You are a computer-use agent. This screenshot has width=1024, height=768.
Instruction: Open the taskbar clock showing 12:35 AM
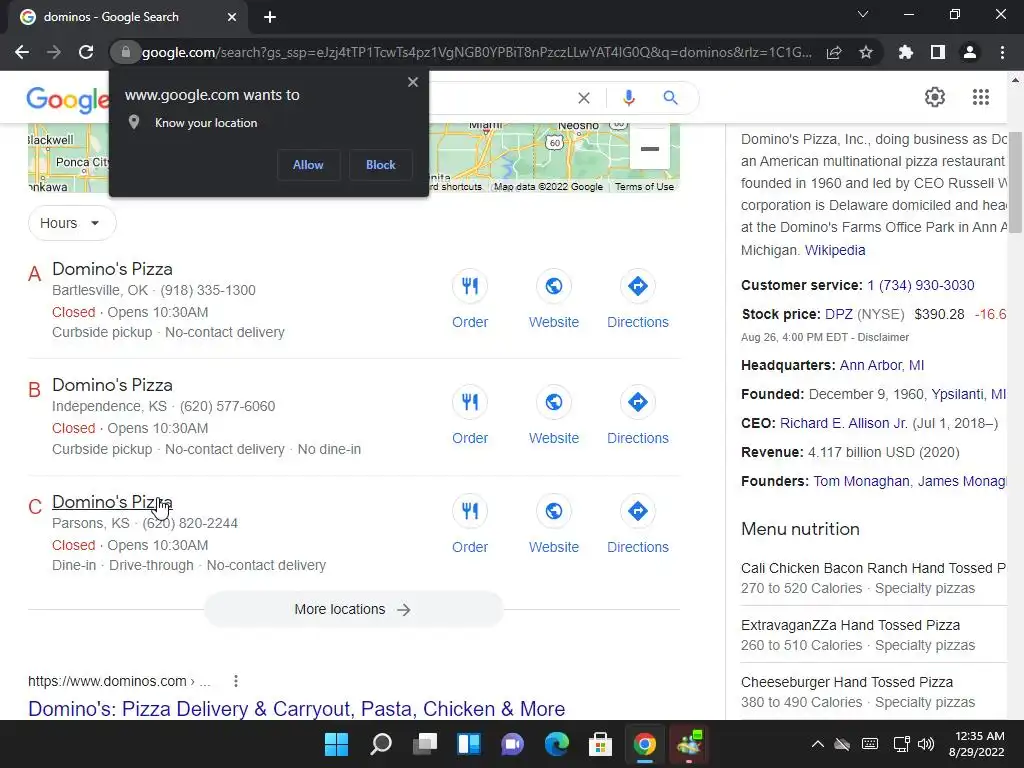[x=976, y=744]
